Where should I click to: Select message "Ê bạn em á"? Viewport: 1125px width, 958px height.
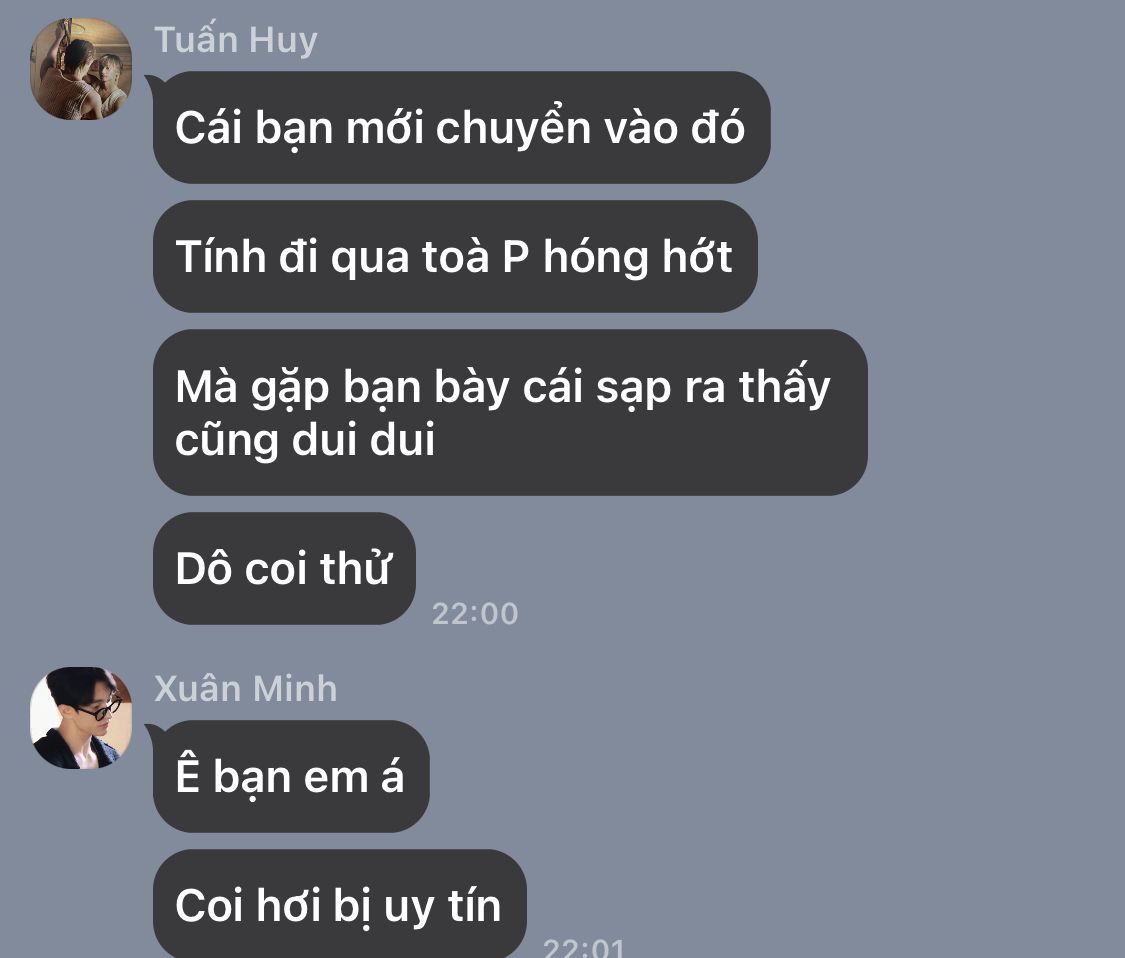[291, 776]
